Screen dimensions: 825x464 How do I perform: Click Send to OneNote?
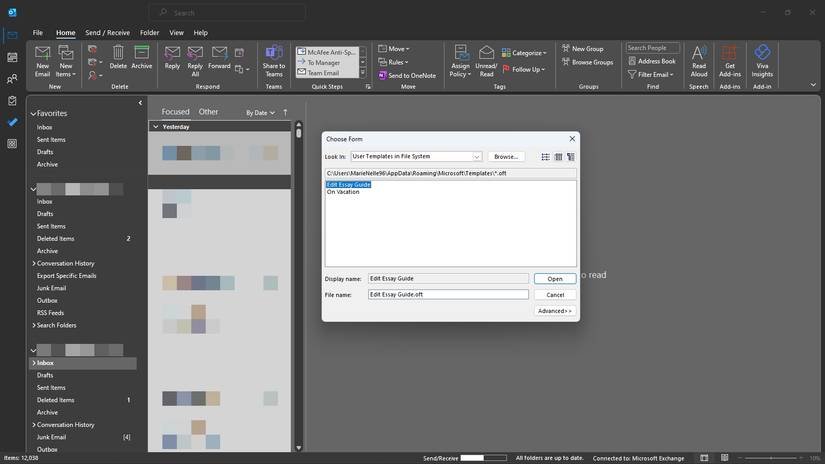[x=407, y=75]
